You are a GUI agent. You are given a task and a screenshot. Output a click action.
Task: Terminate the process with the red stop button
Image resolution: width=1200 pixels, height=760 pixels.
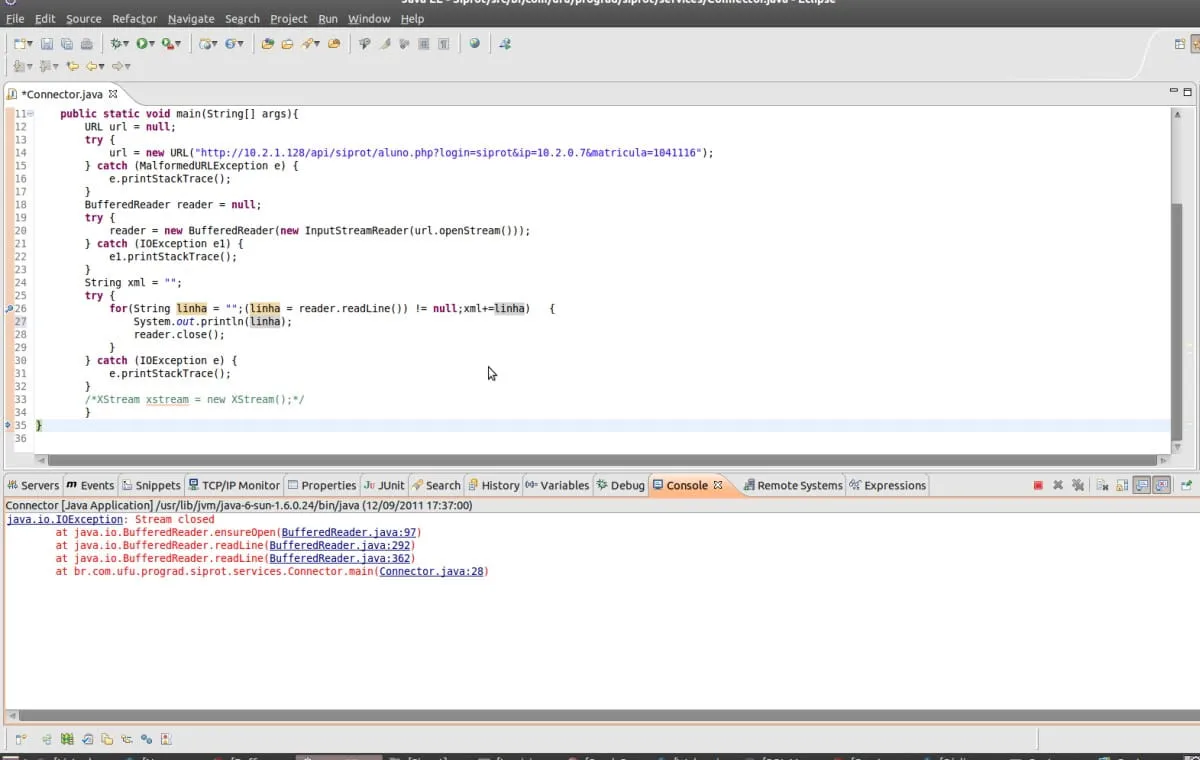[1038, 486]
